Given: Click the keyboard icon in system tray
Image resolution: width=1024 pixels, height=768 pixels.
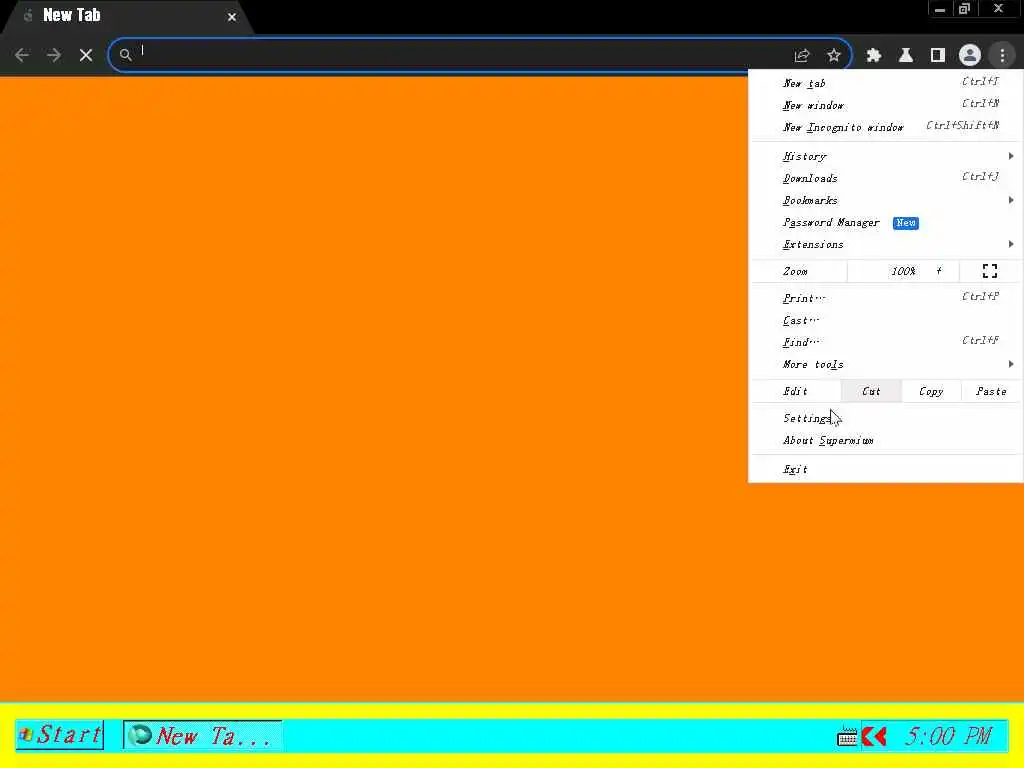Looking at the screenshot, I should 847,737.
